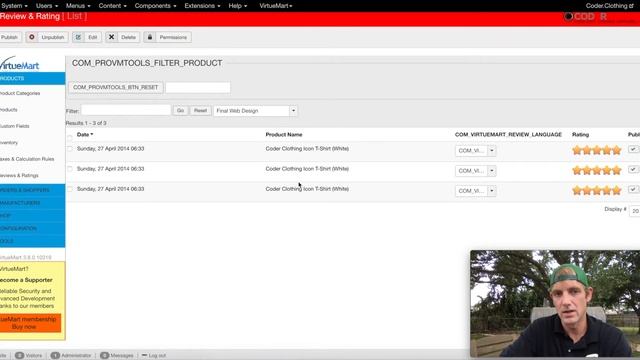Viewport: 640px width, 360px height.
Task: Click the Permissions lock icon
Action: (x=150, y=37)
